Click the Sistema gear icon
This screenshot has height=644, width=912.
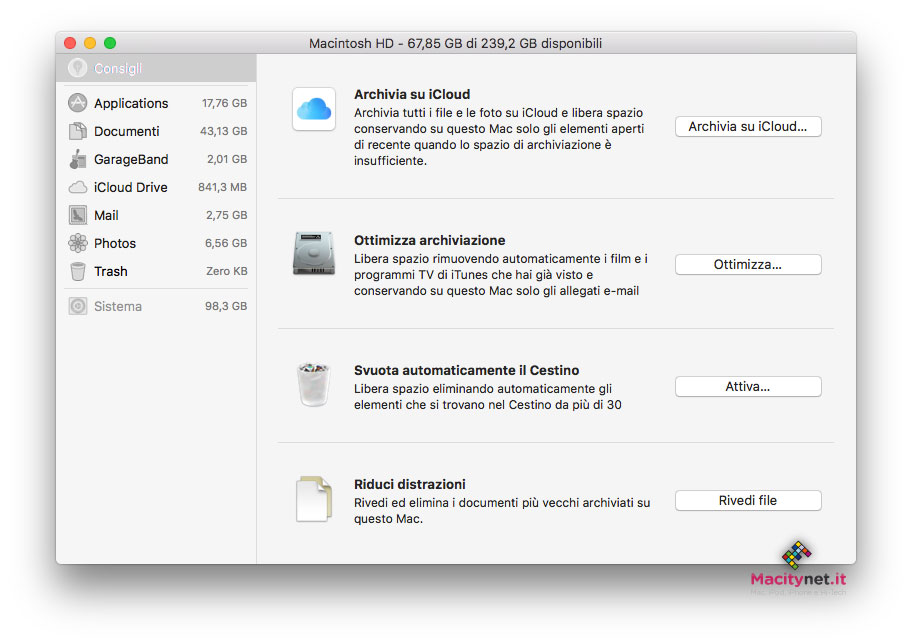77,306
